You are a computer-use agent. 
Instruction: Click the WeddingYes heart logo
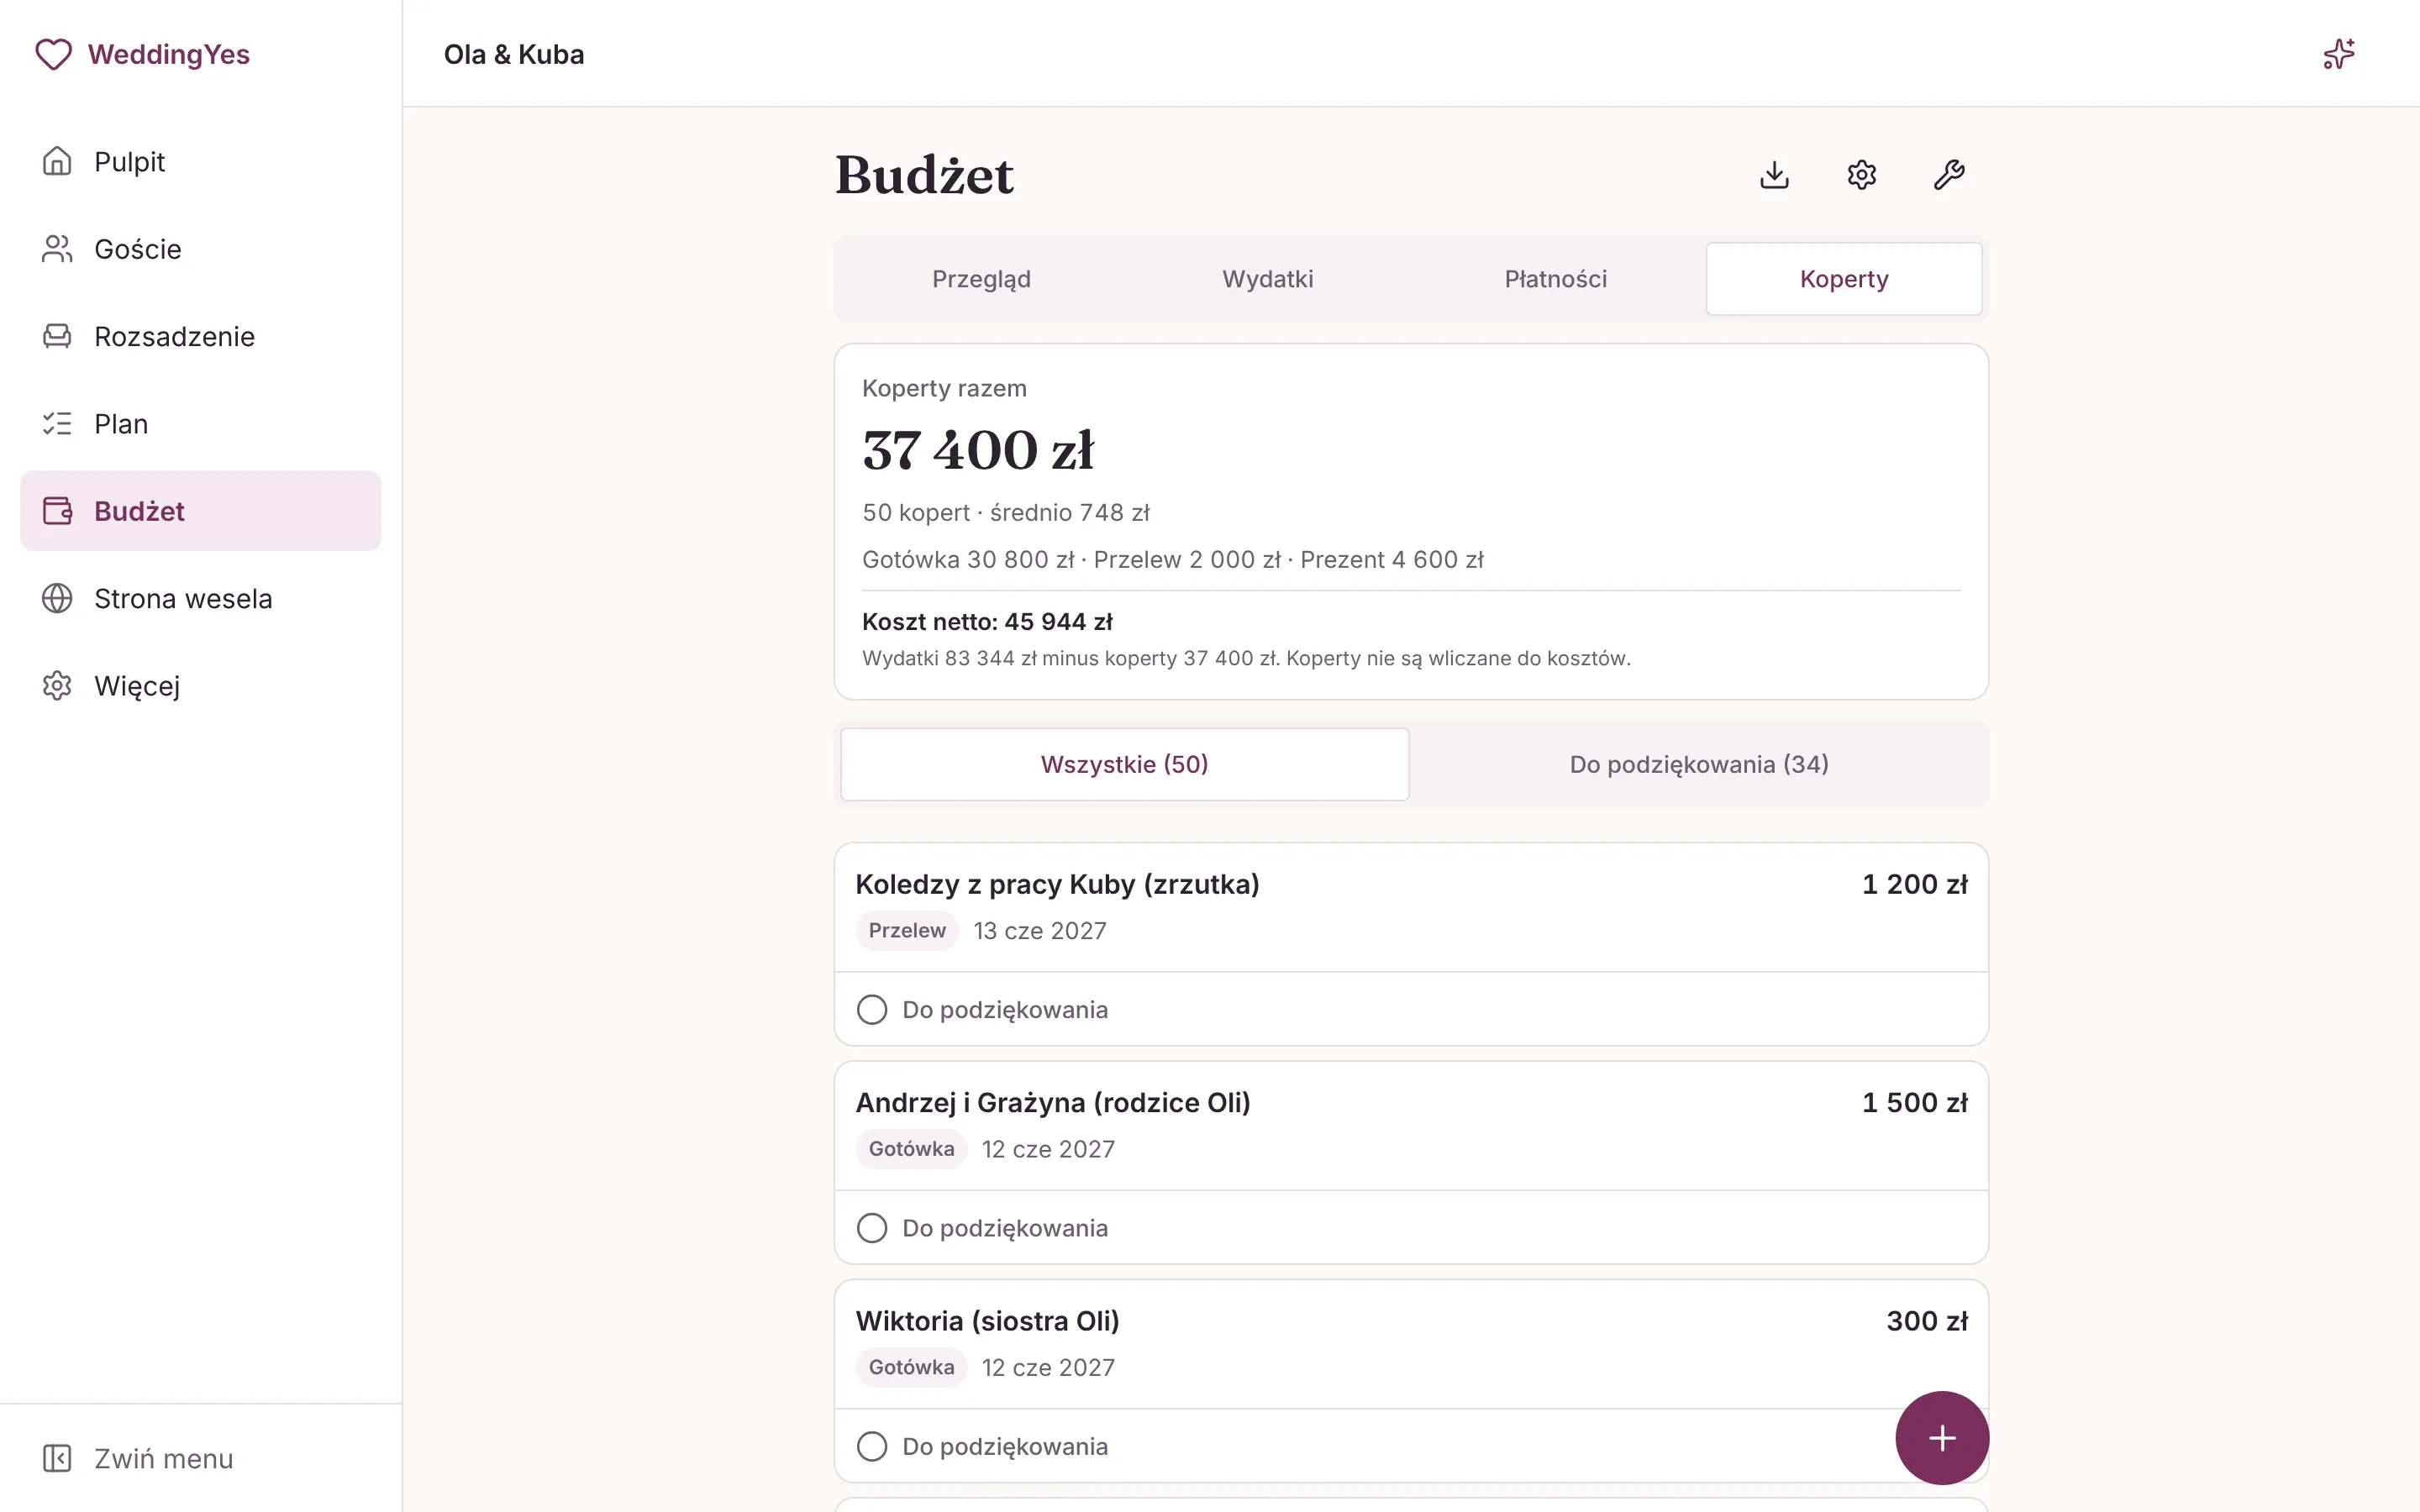(x=53, y=54)
